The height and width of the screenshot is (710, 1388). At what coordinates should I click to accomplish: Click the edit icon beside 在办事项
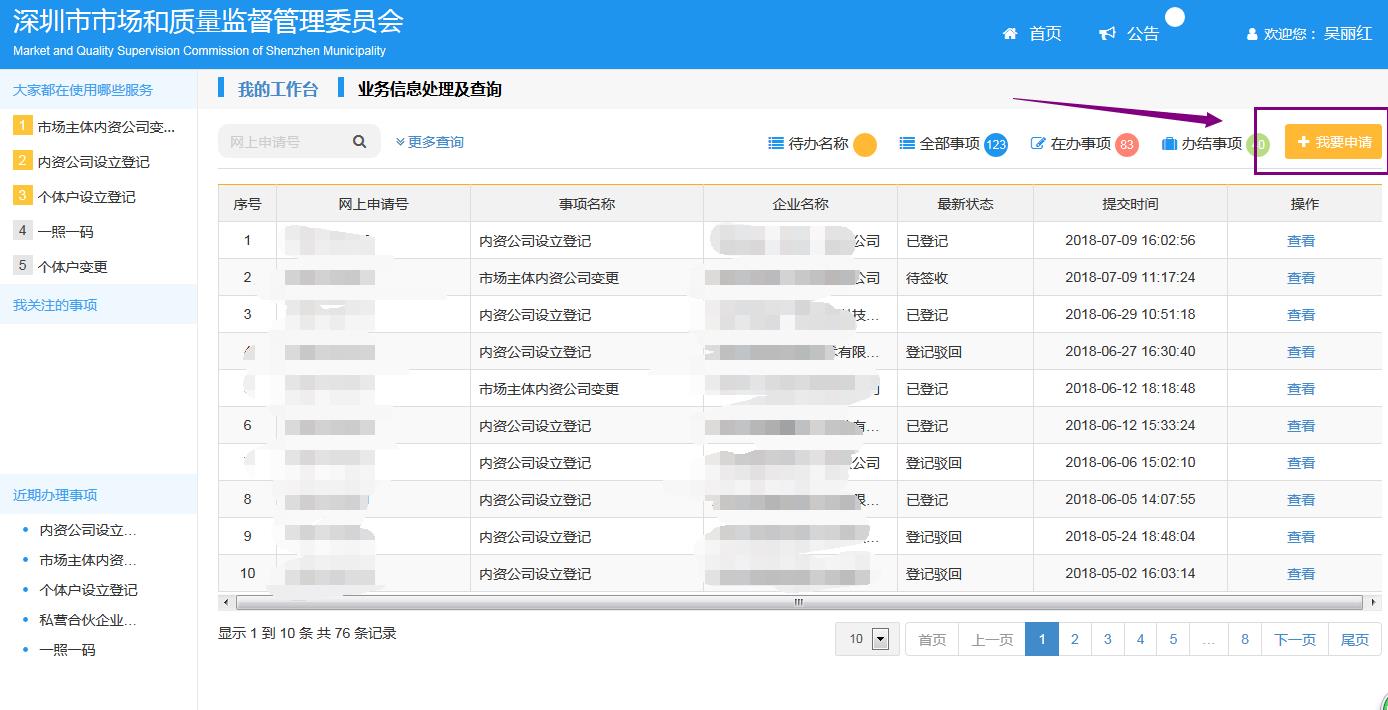(x=1038, y=143)
